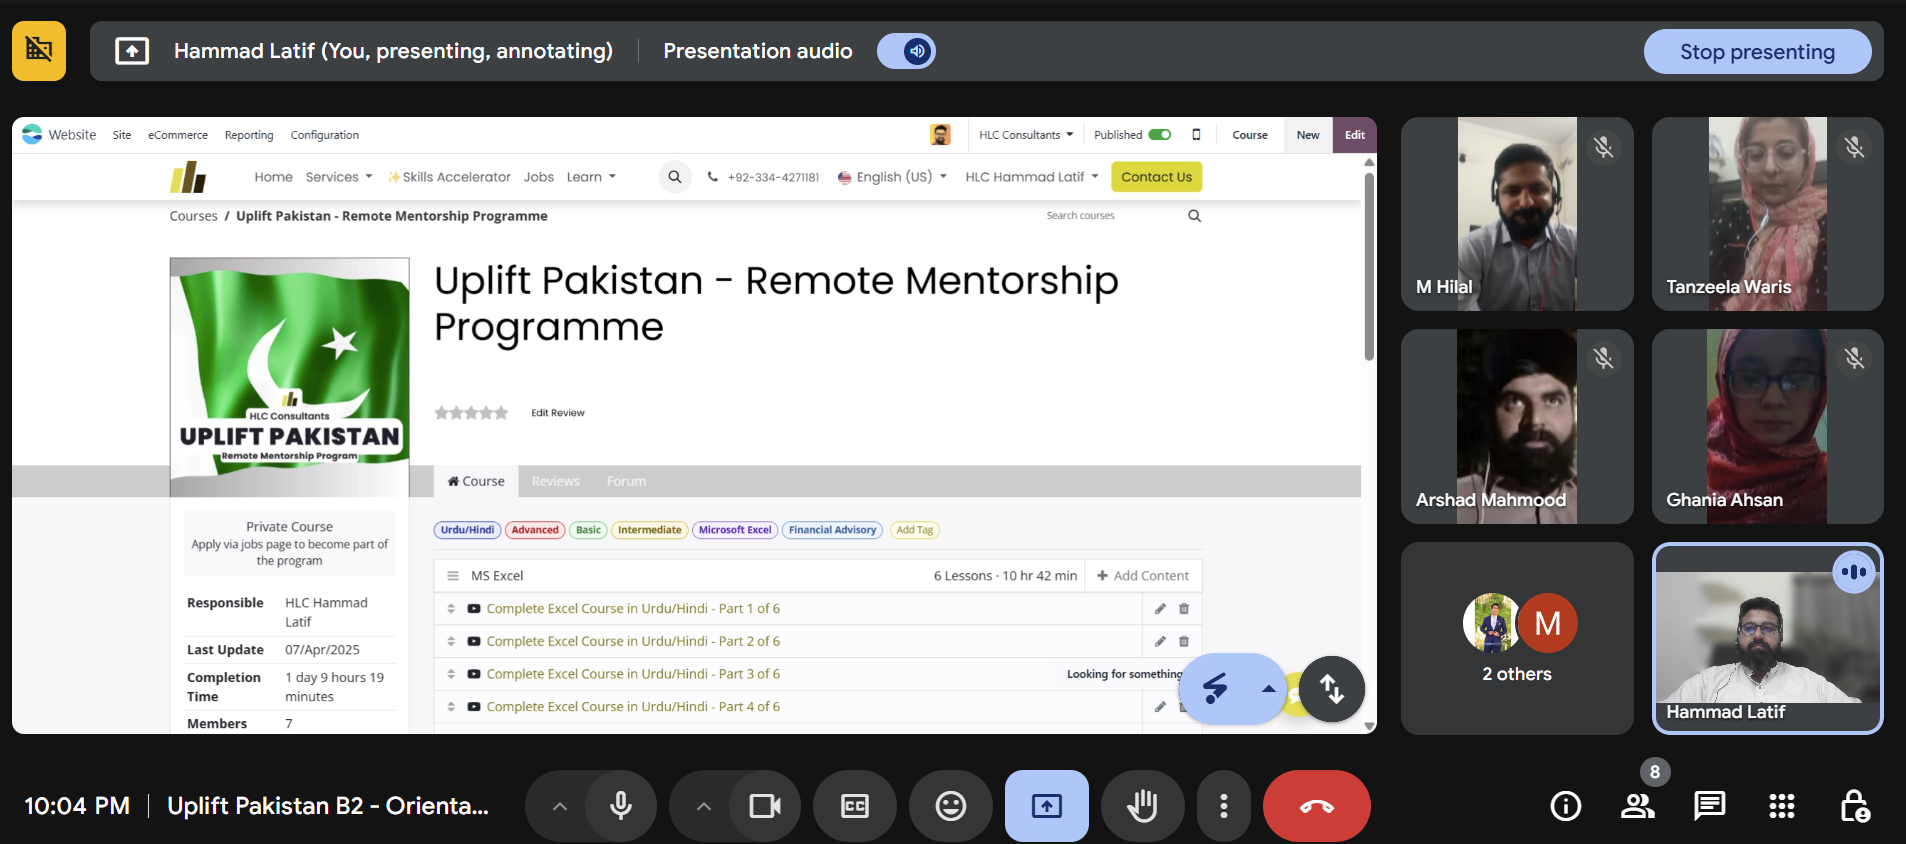Open activities grid icon

click(x=1782, y=806)
